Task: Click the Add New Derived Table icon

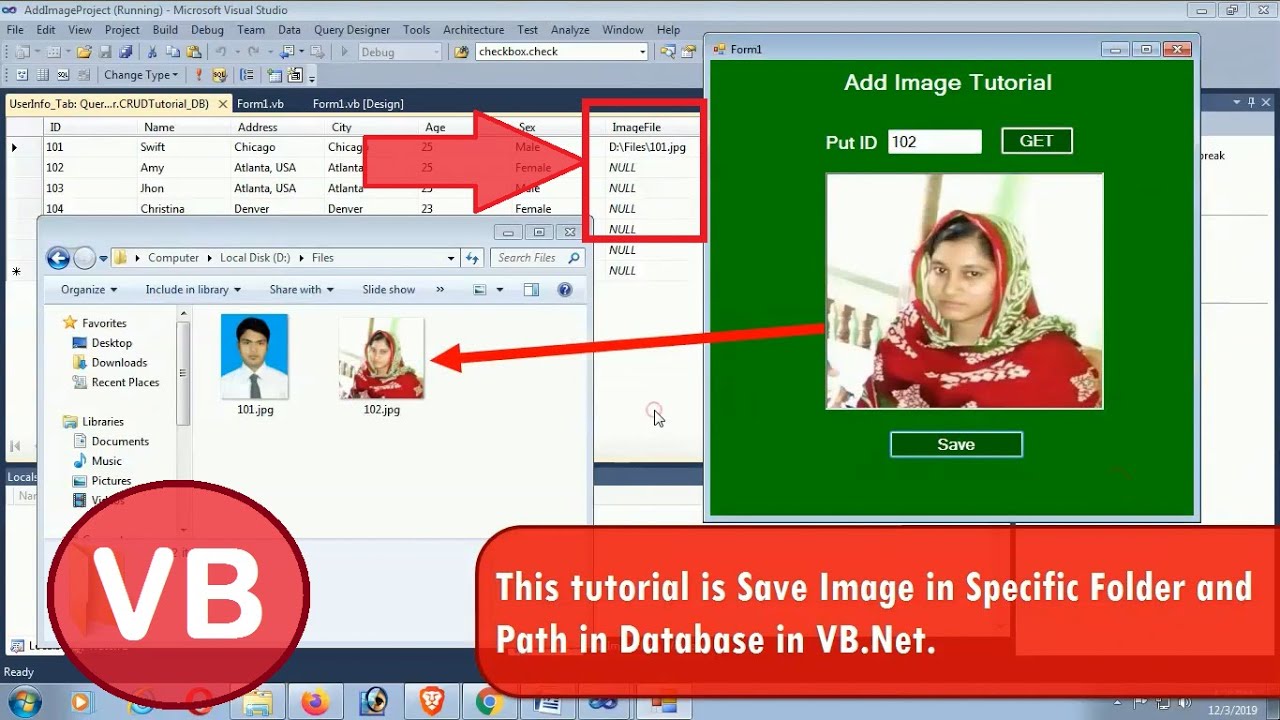Action: pyautogui.click(x=295, y=75)
